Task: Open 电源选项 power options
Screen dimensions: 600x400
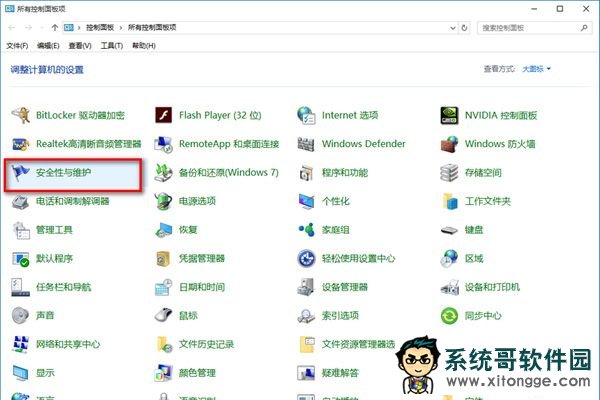Action: click(196, 201)
